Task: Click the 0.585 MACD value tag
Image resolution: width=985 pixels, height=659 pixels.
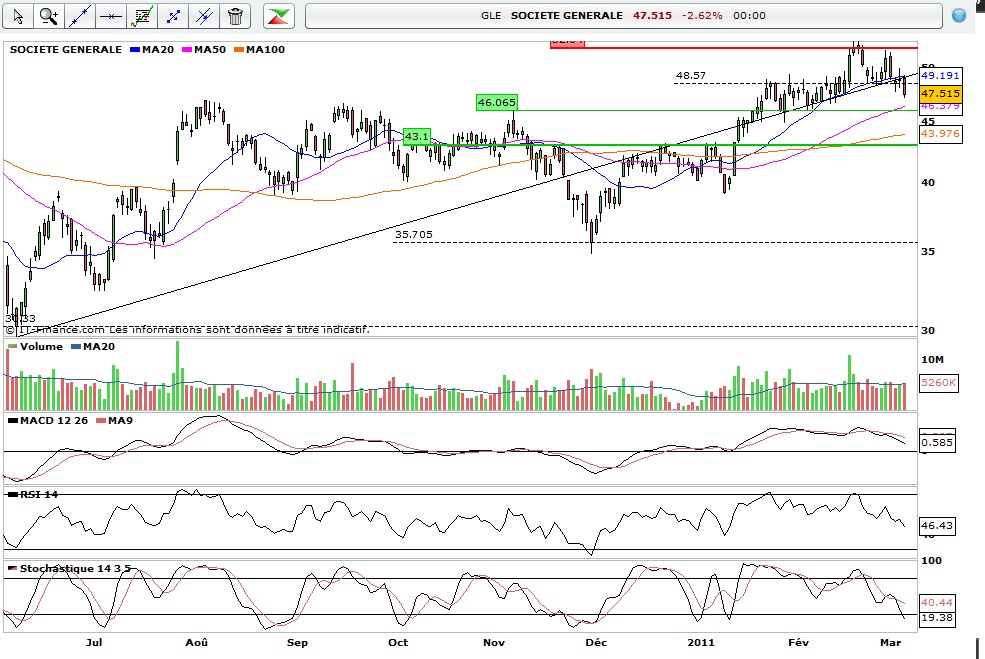Action: (937, 442)
